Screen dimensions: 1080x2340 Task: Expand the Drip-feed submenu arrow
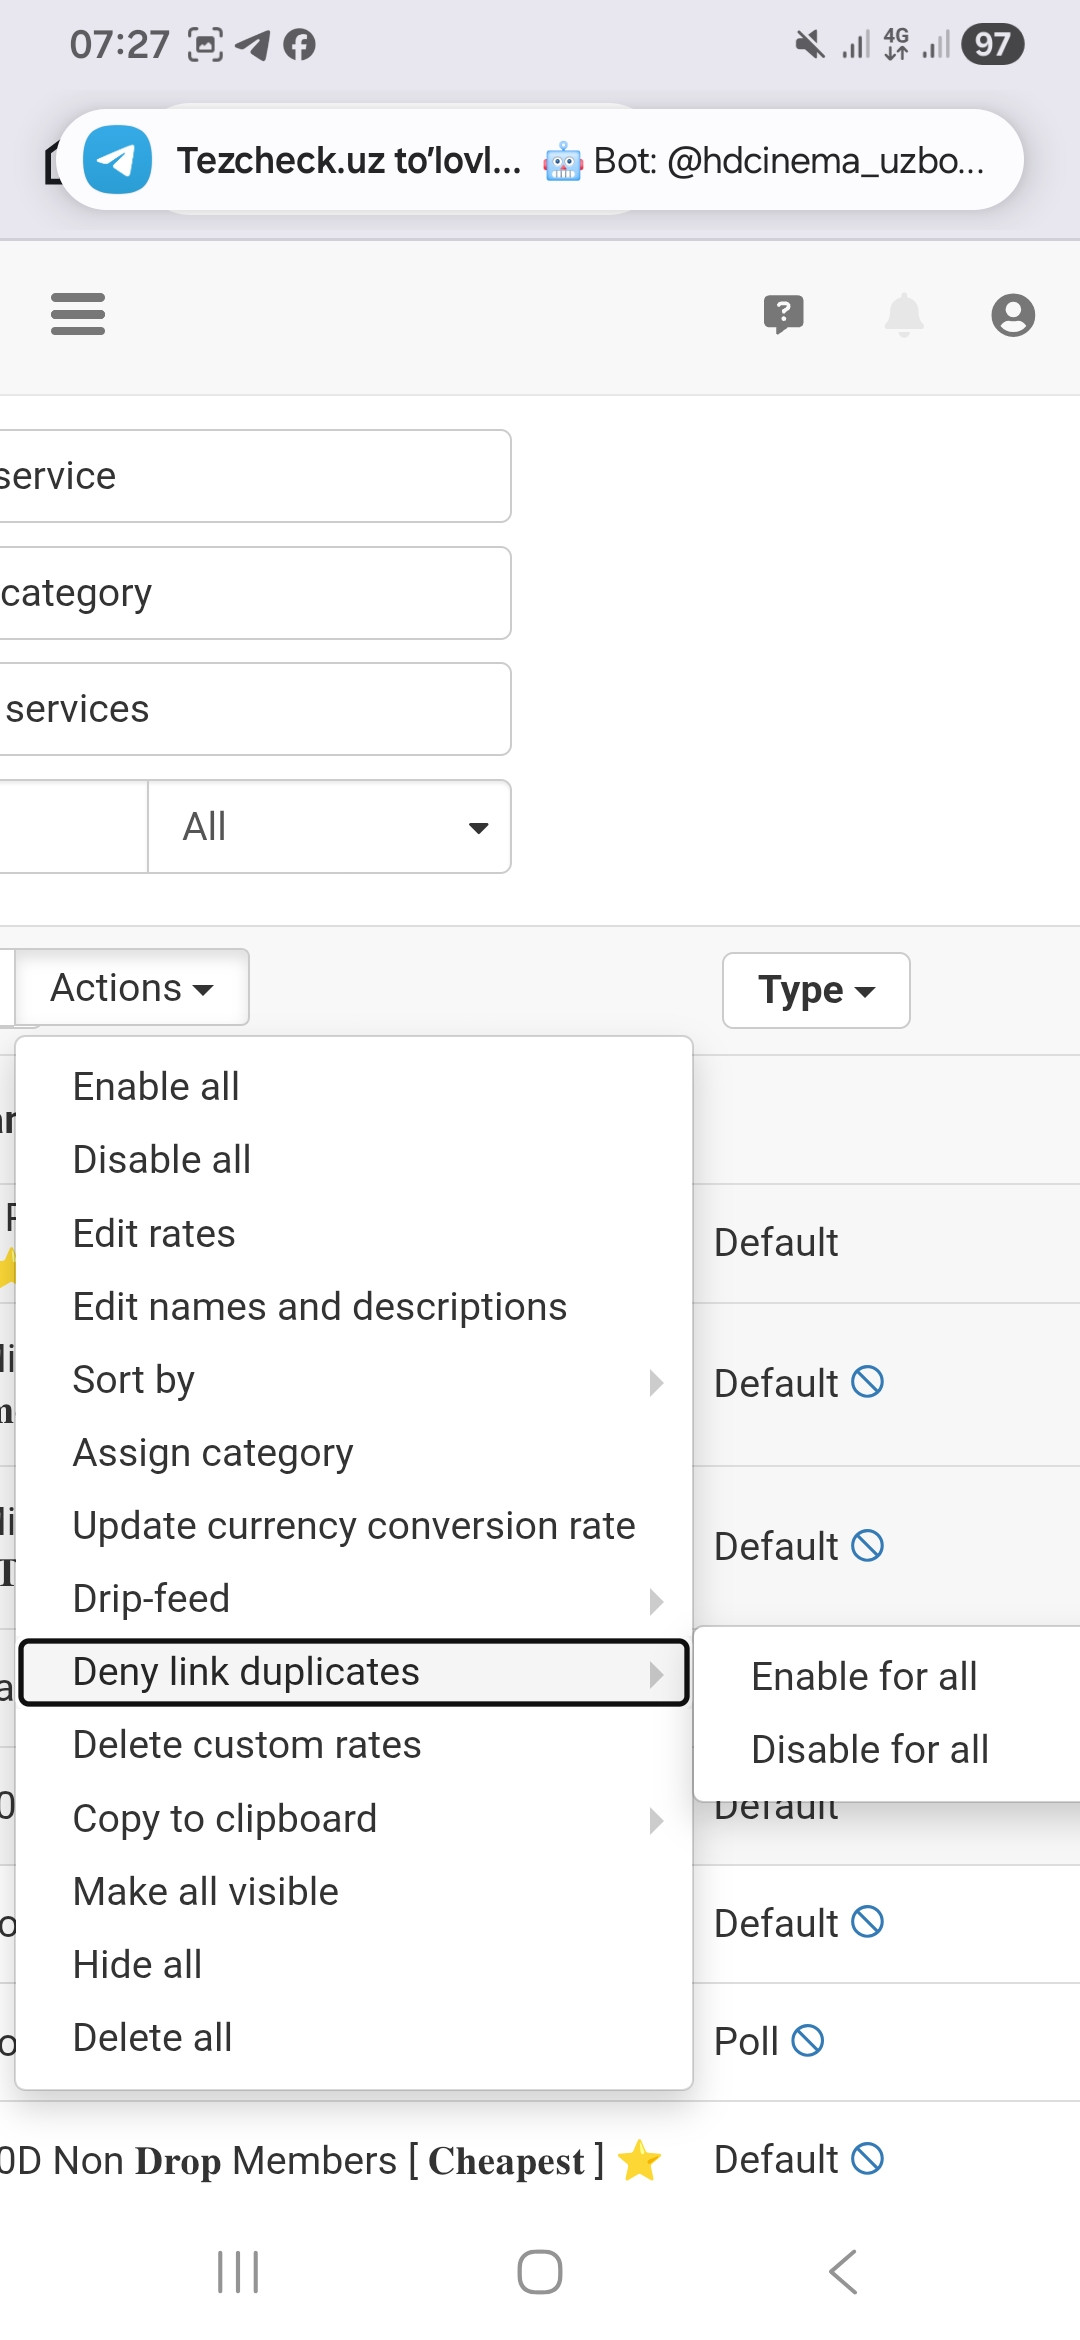656,1601
